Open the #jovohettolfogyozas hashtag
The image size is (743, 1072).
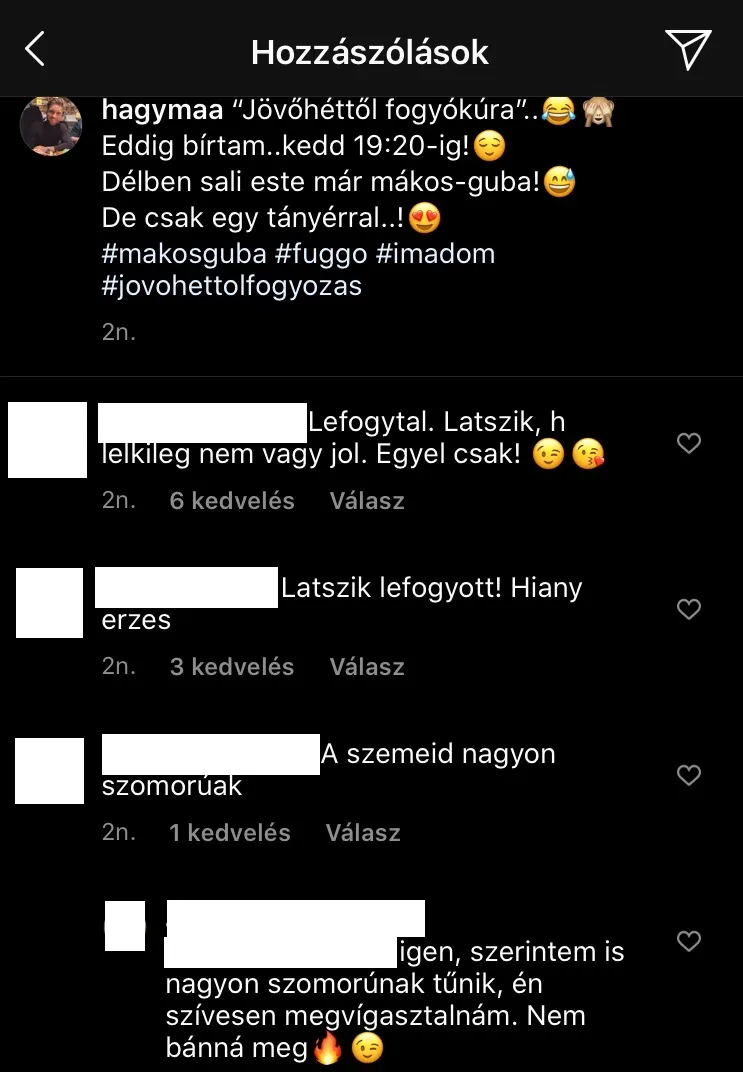pyautogui.click(x=232, y=286)
